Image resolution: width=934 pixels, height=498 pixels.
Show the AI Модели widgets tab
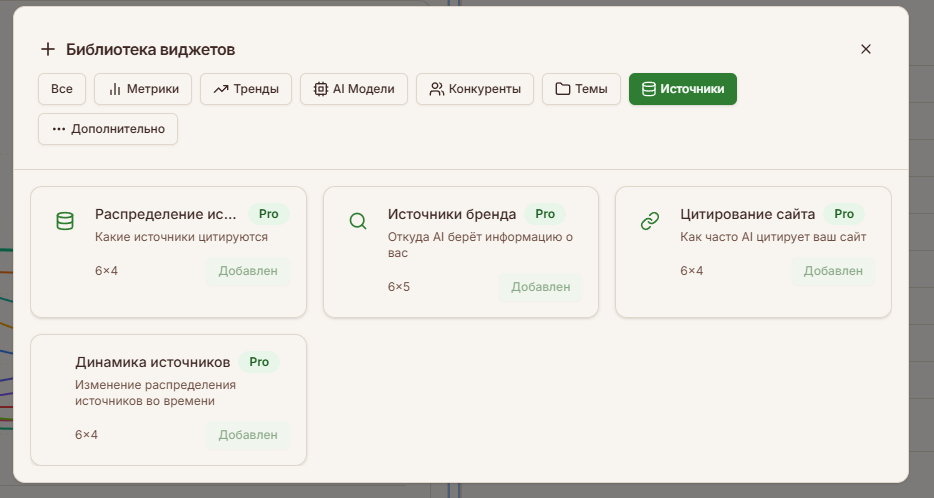[x=354, y=89]
